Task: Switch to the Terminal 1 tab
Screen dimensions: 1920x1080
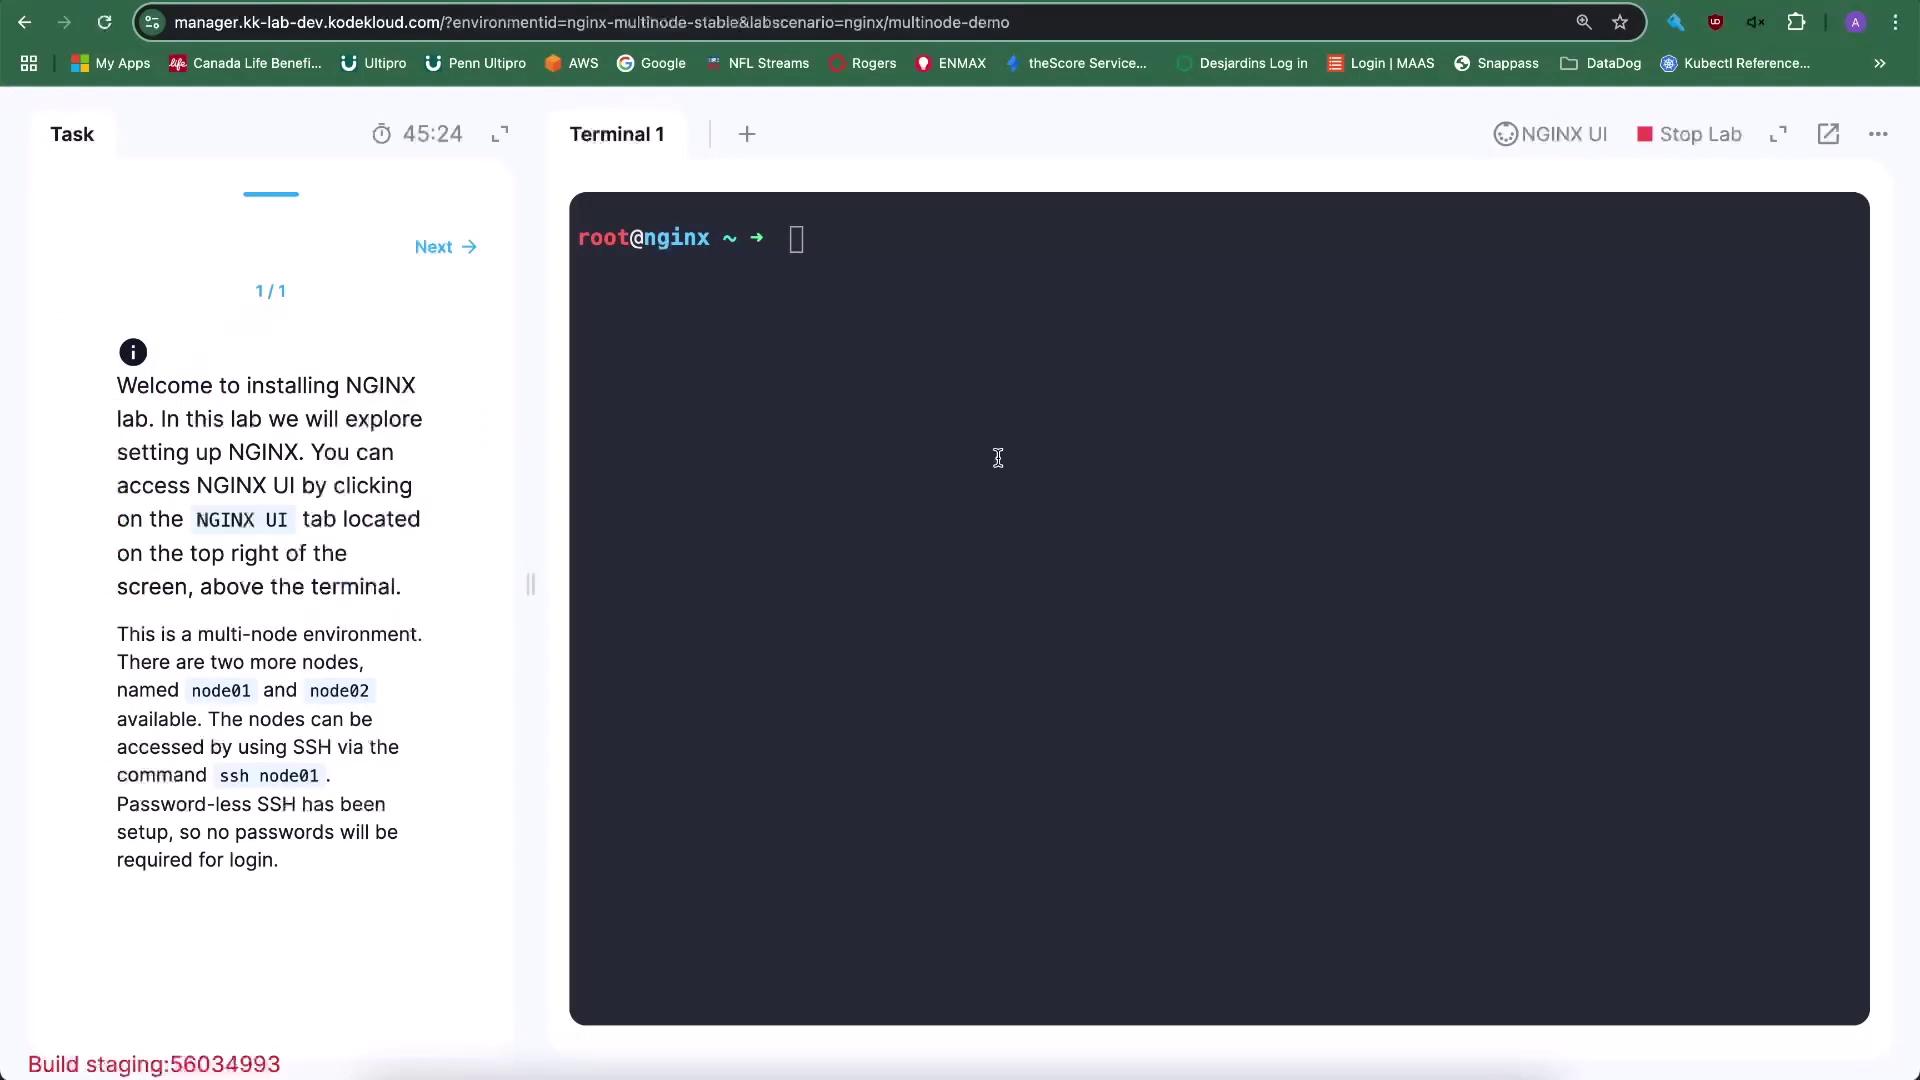Action: point(616,134)
